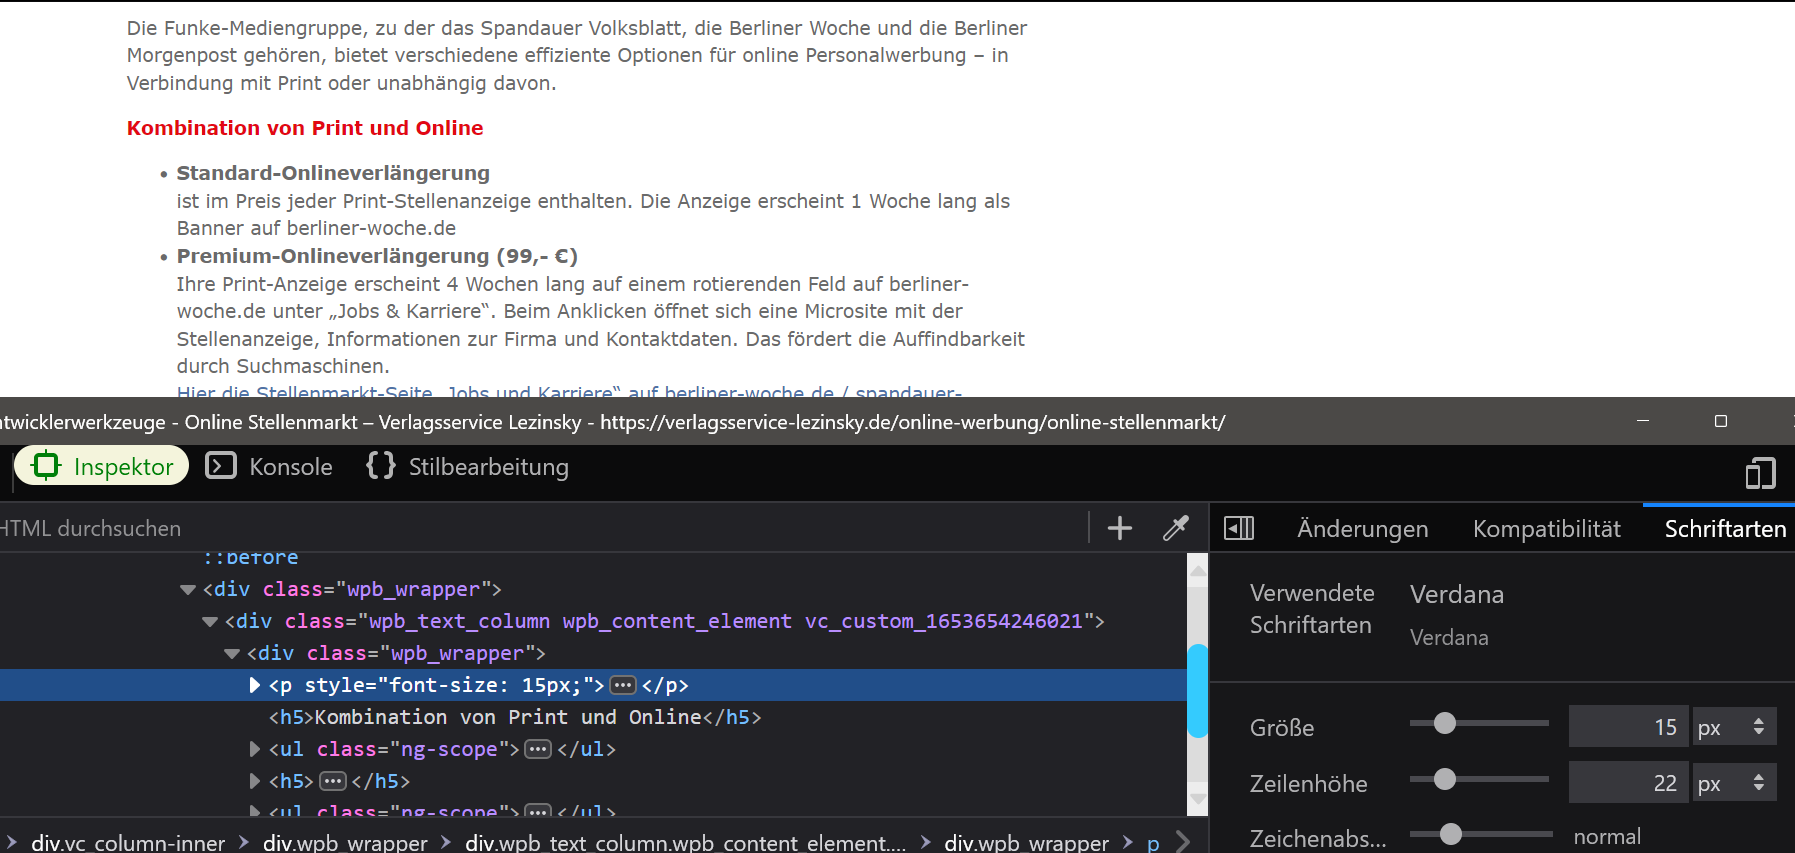
Task: Click the Größe value field showing 15
Action: click(1627, 727)
